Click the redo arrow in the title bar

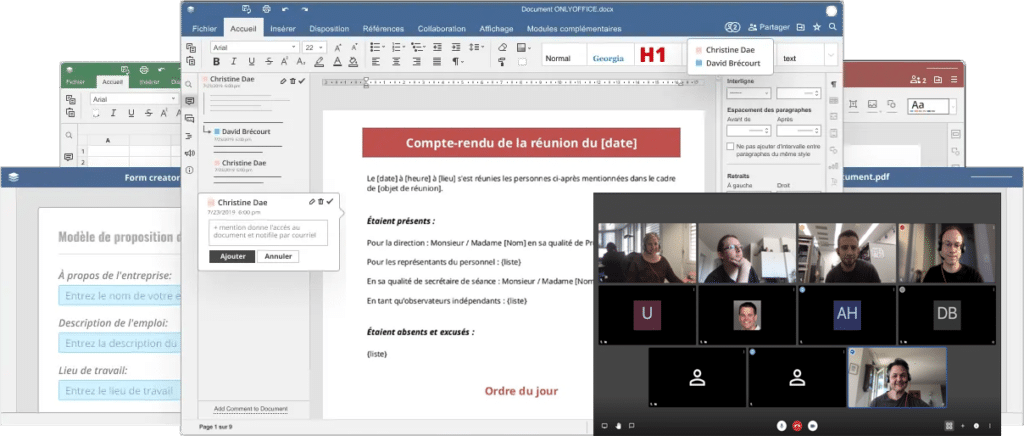pyautogui.click(x=305, y=9)
